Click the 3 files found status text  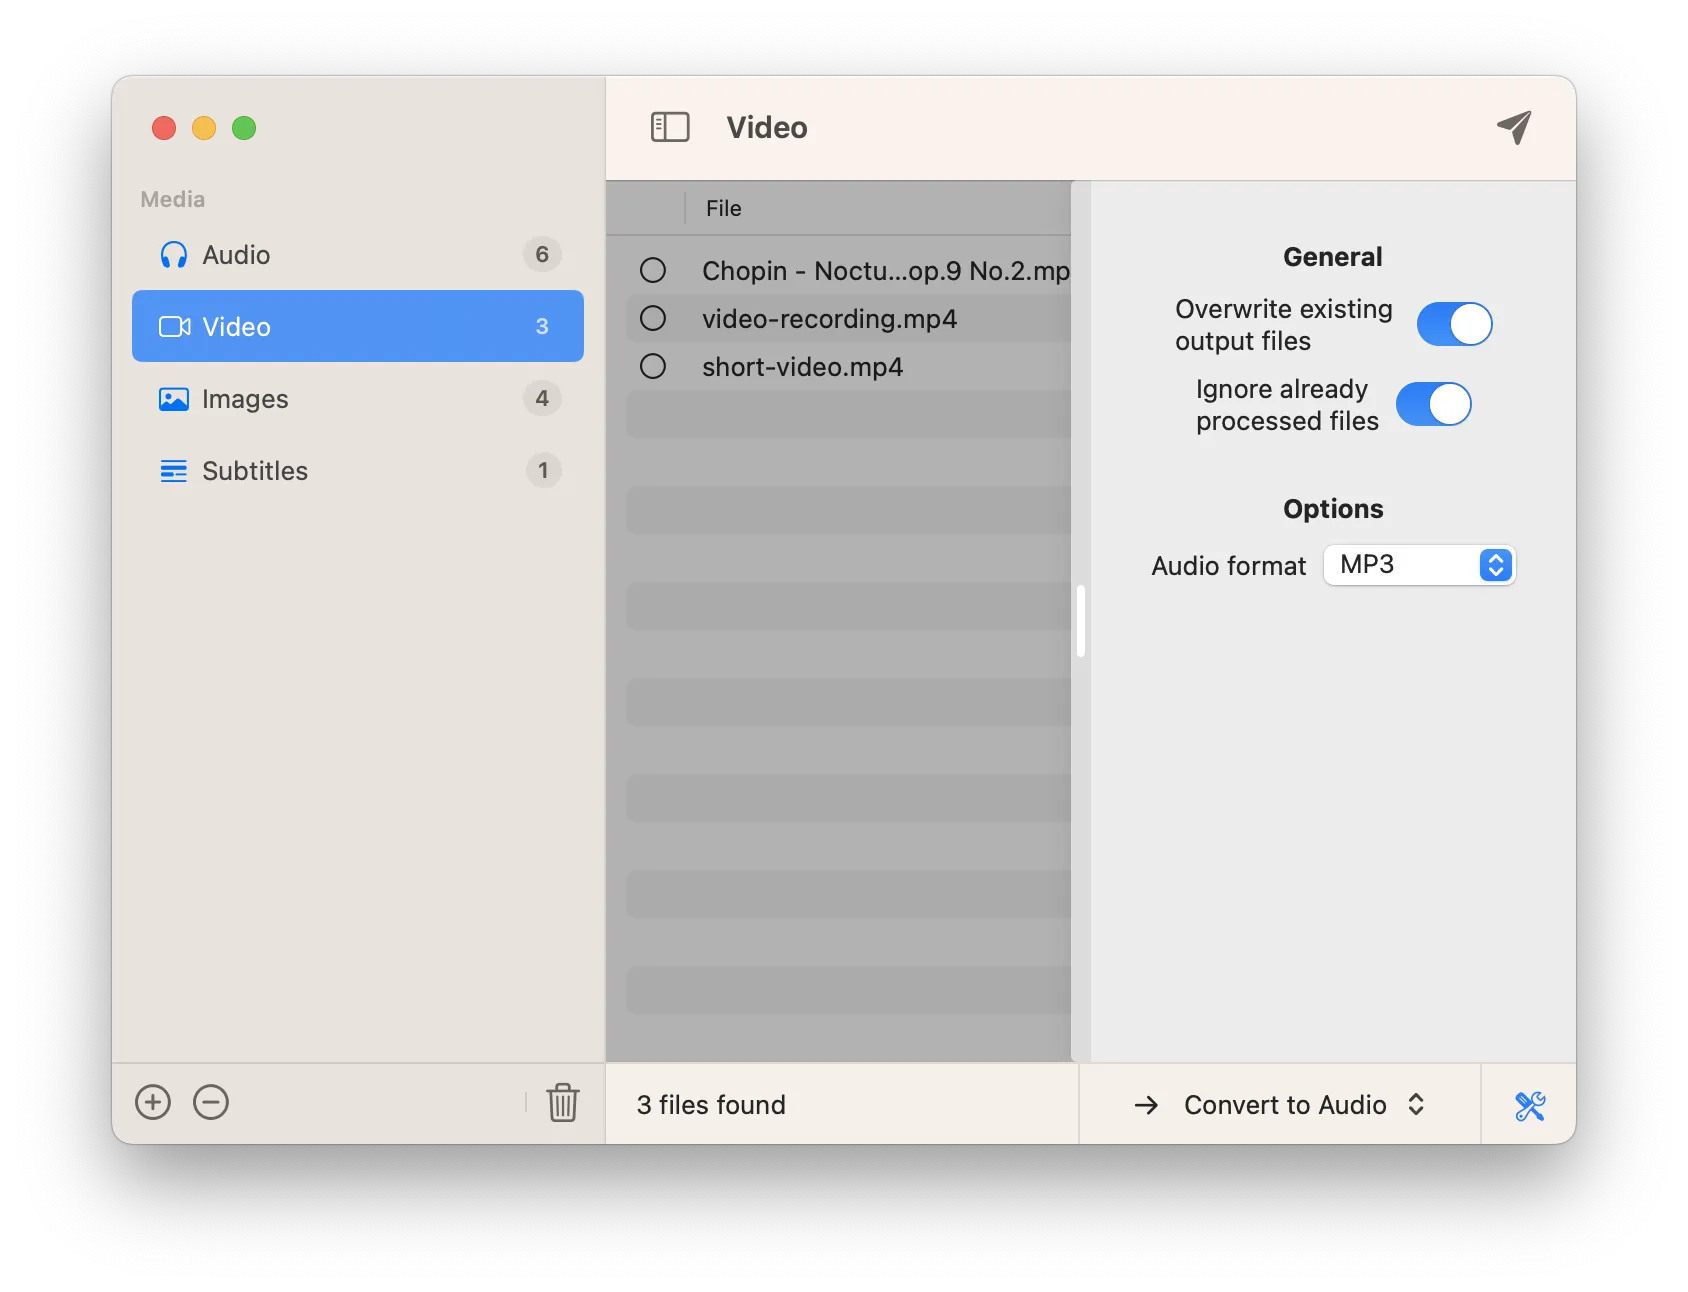pos(711,1105)
